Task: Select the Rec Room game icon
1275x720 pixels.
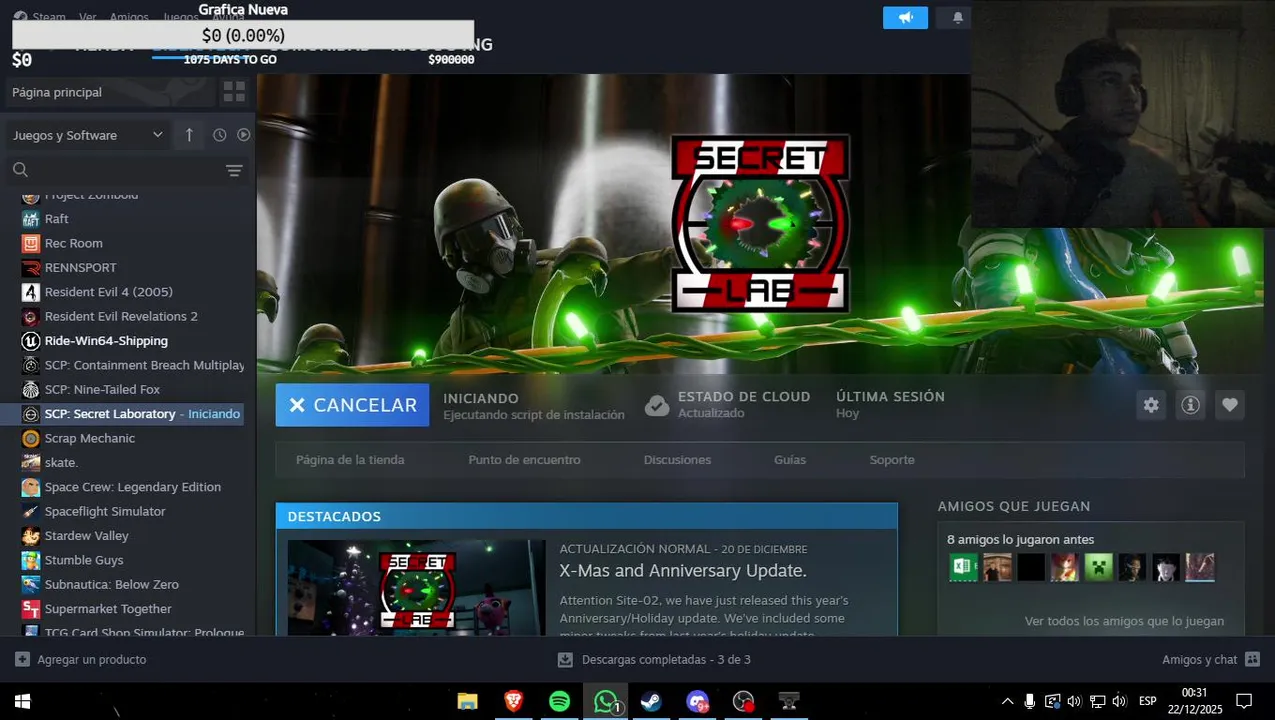Action: point(30,243)
